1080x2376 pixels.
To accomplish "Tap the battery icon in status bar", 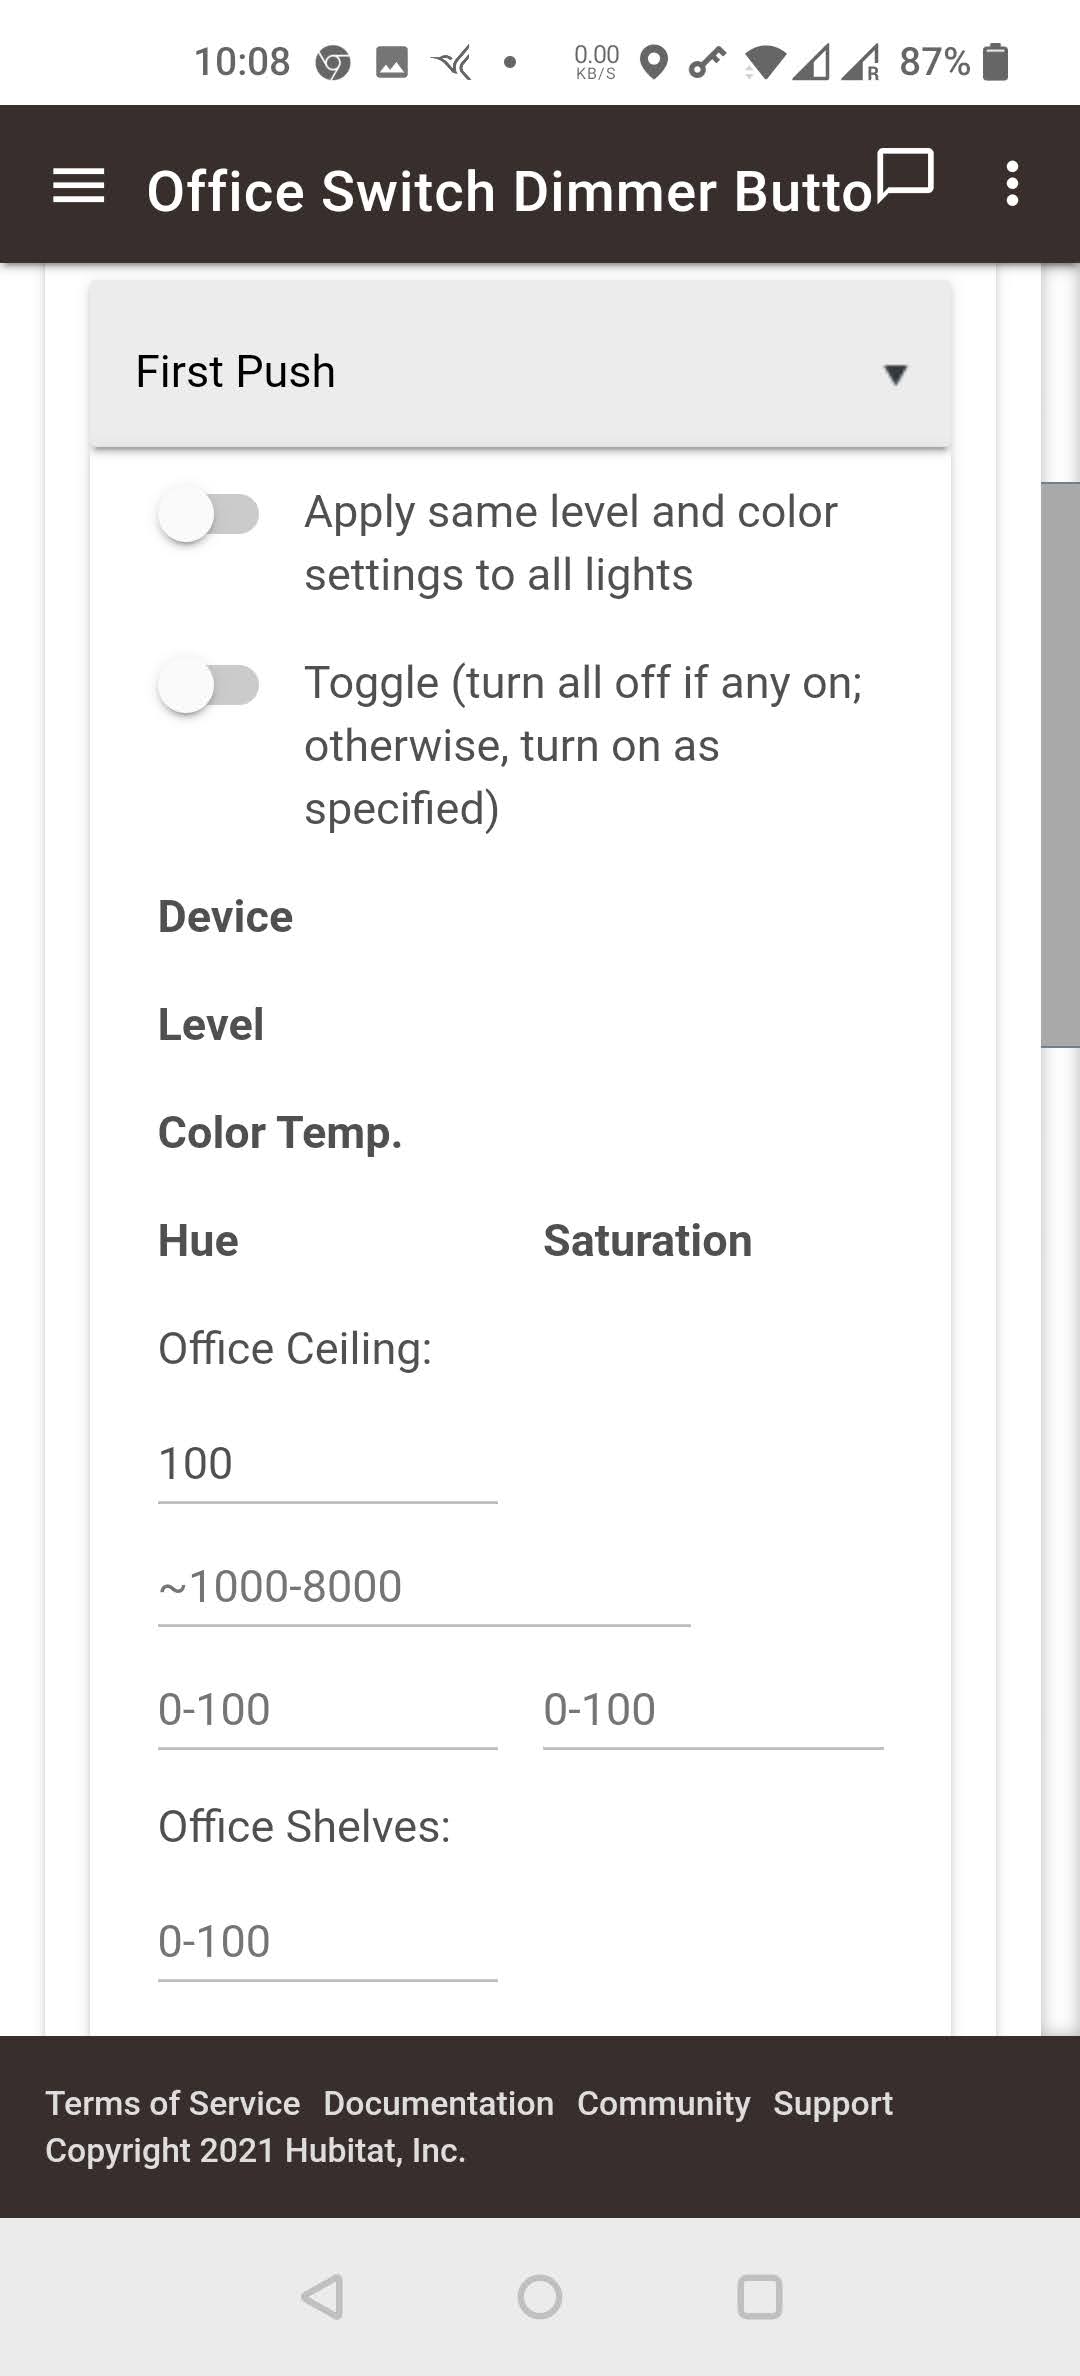I will (x=995, y=62).
